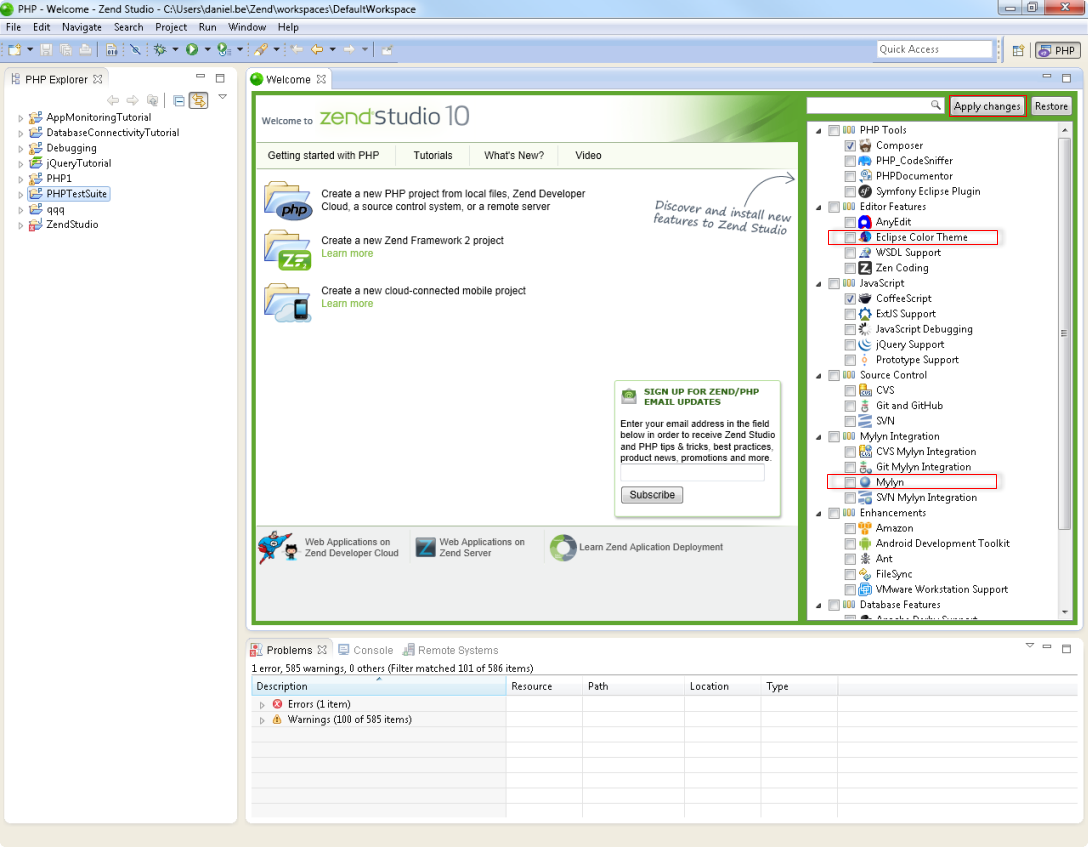Check the PHP Tools group checkbox
The height and width of the screenshot is (847, 1088).
point(834,130)
